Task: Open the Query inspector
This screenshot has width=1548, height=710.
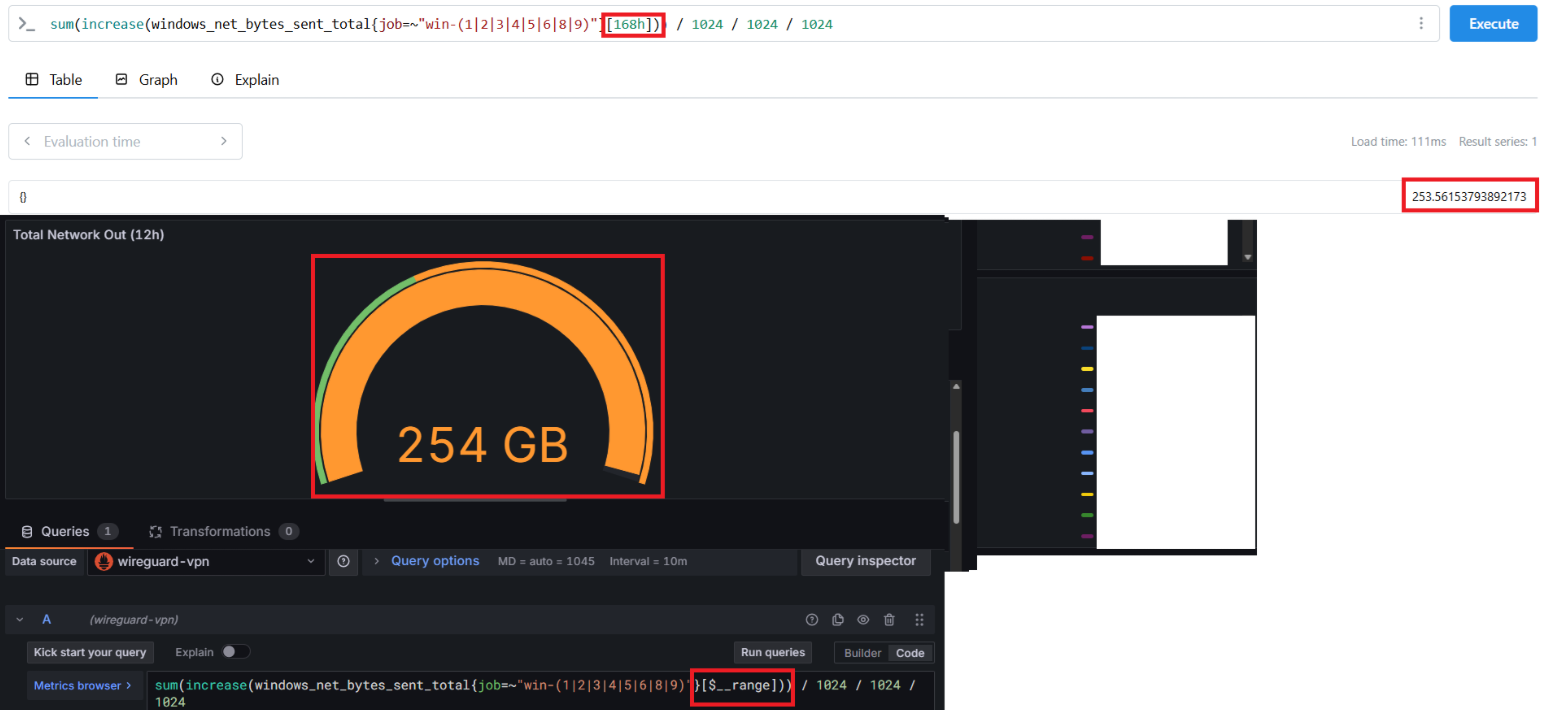Action: tap(865, 561)
